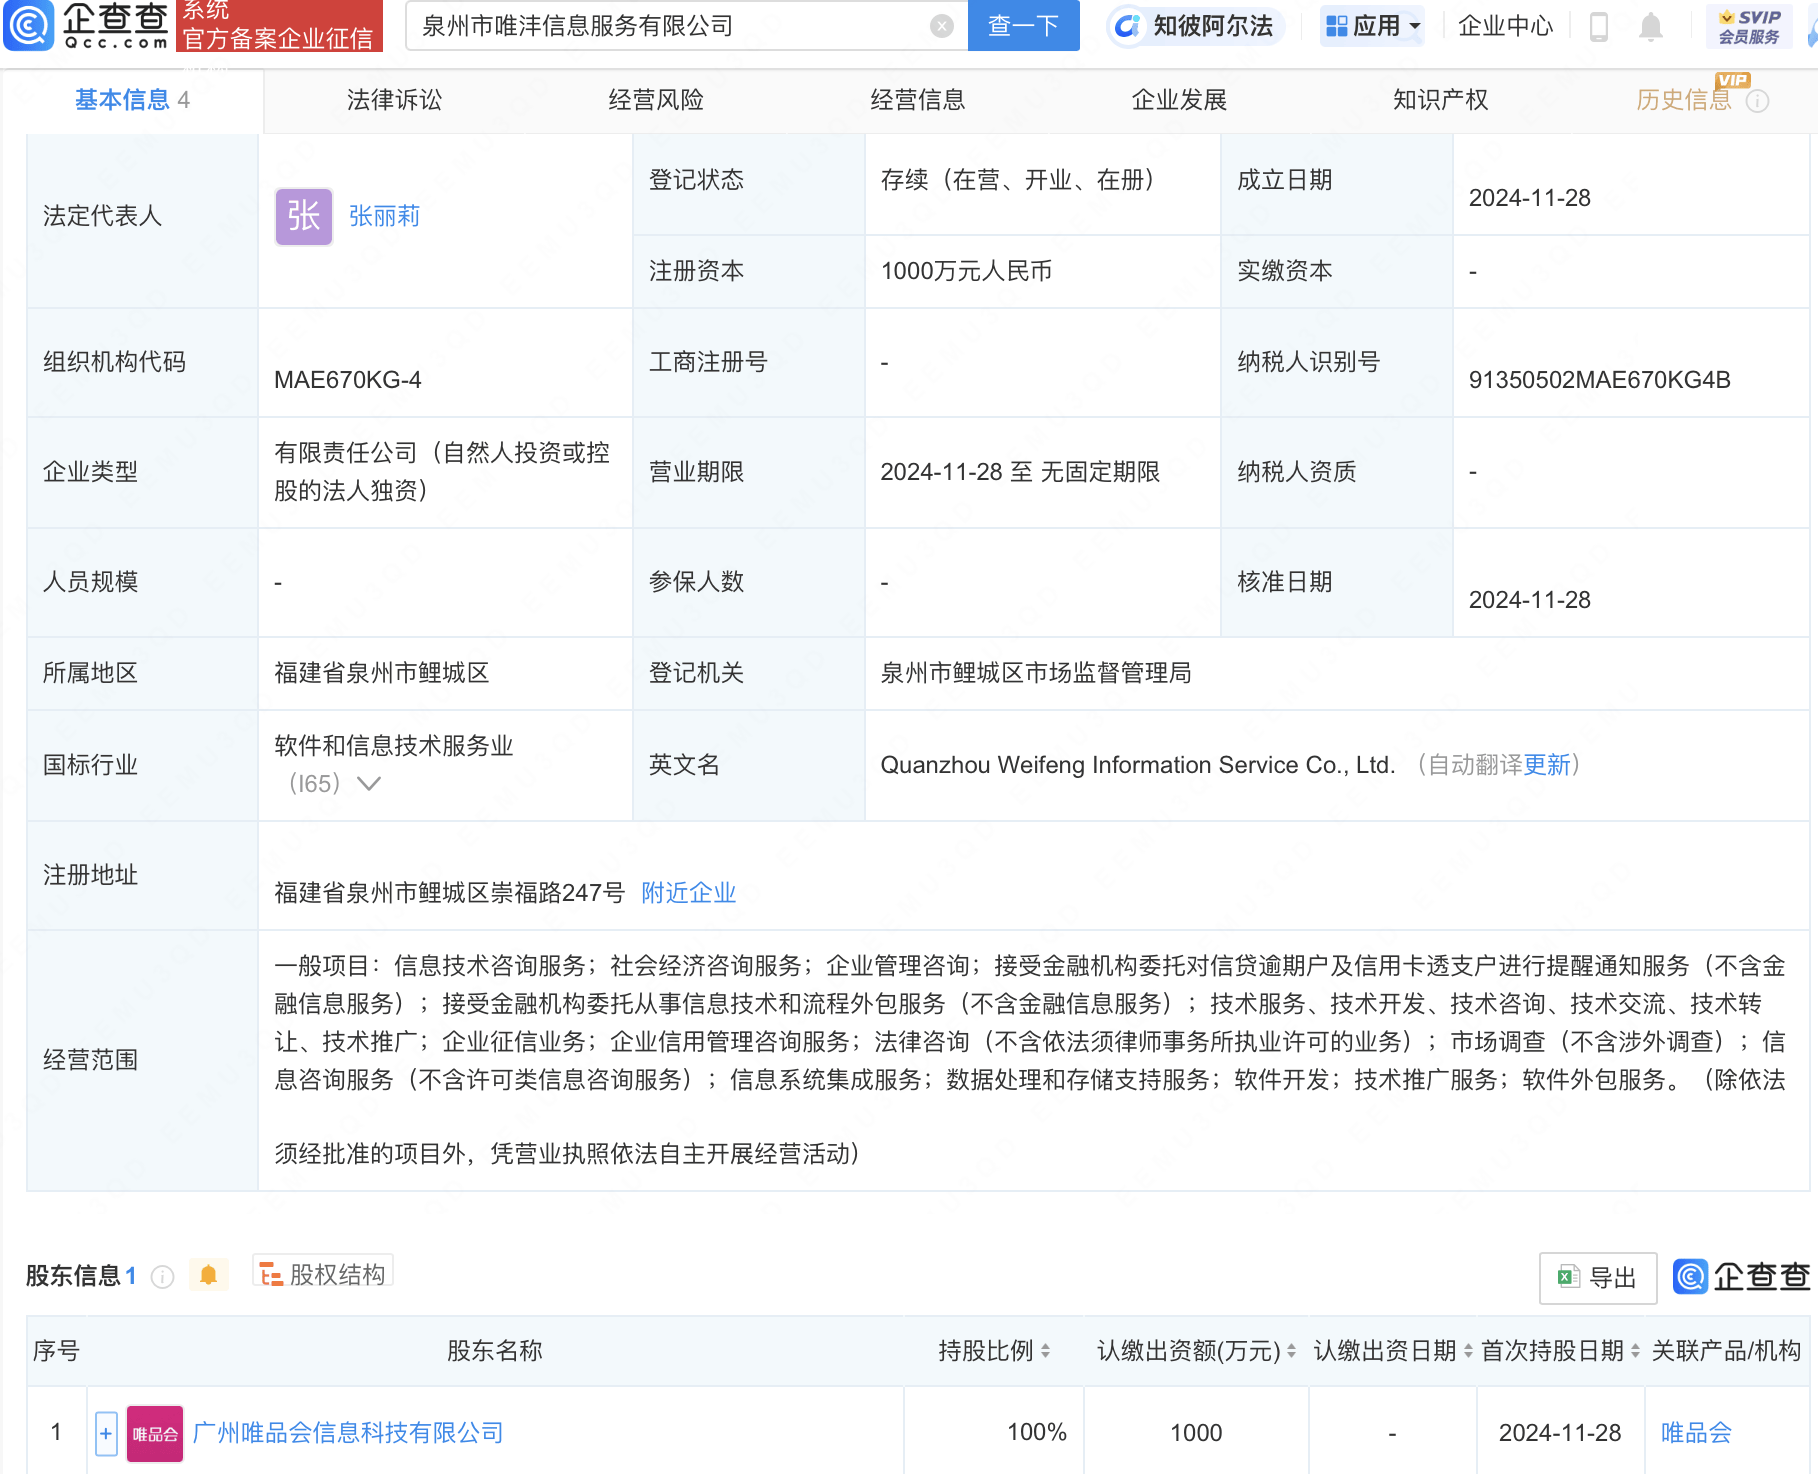Open 企业中心 in the header
Viewport: 1818px width, 1474px height.
tap(1505, 26)
